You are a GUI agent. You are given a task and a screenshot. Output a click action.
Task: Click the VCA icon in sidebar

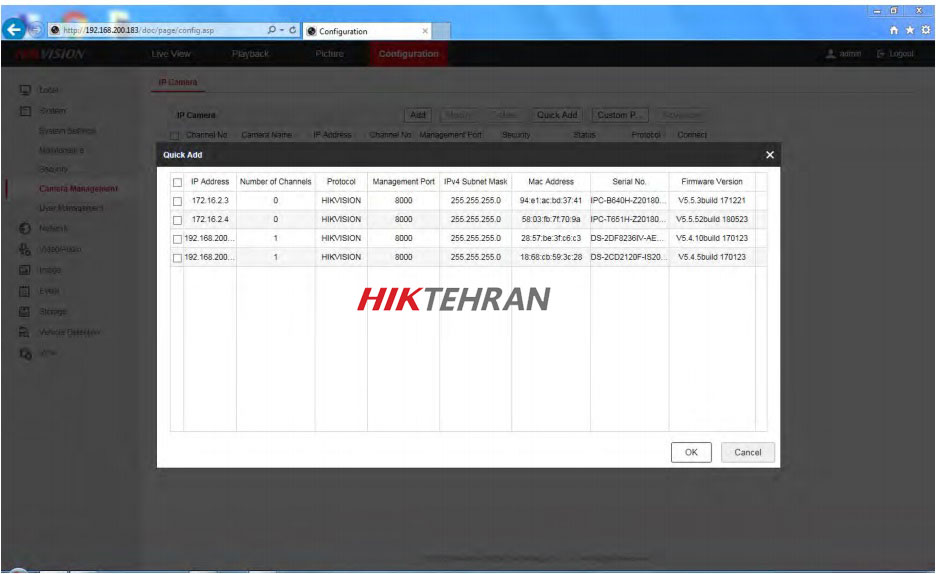pyautogui.click(x=25, y=353)
